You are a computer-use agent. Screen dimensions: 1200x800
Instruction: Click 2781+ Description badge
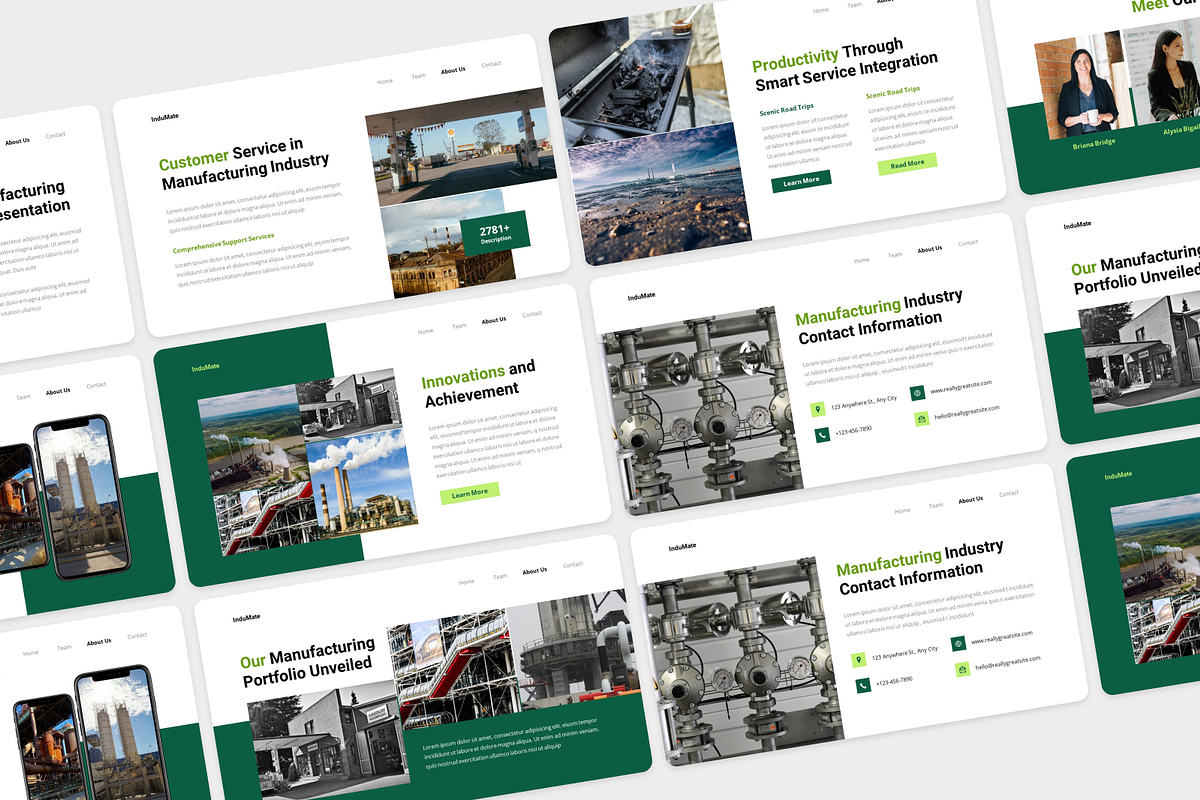tap(495, 233)
